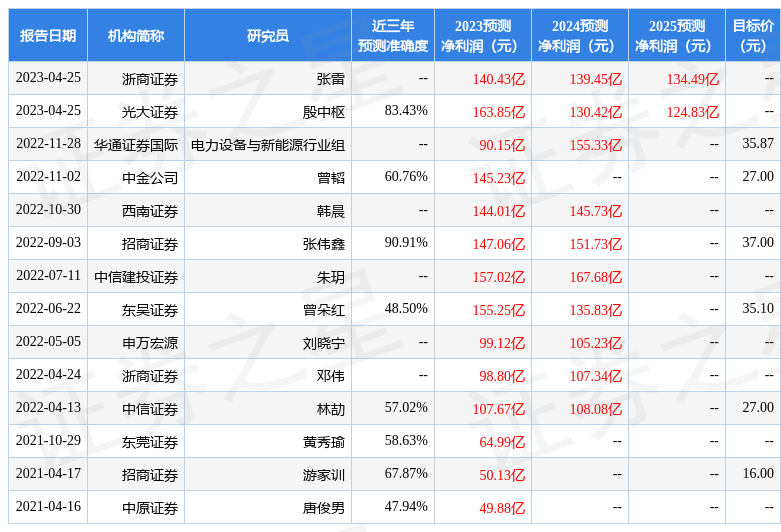Select the 2021-10-29 report date

pos(48,440)
